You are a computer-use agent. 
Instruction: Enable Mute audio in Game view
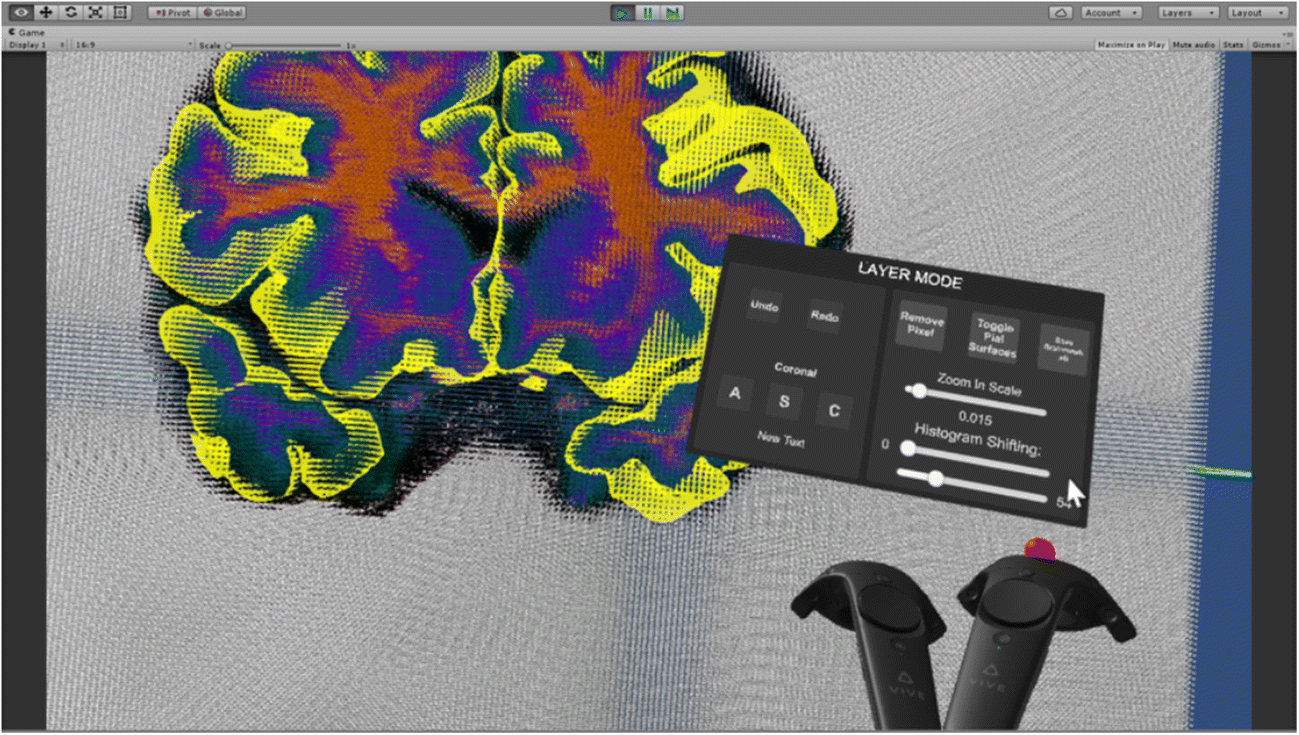pyautogui.click(x=1193, y=45)
